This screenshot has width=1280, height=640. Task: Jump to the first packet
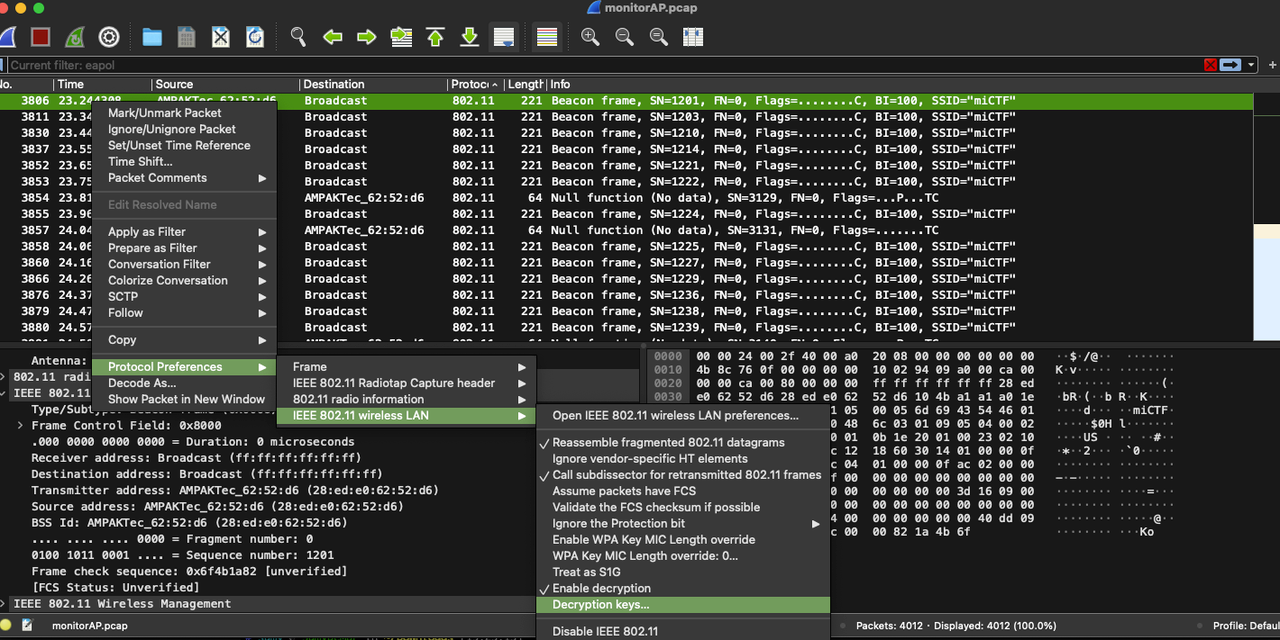coord(435,37)
